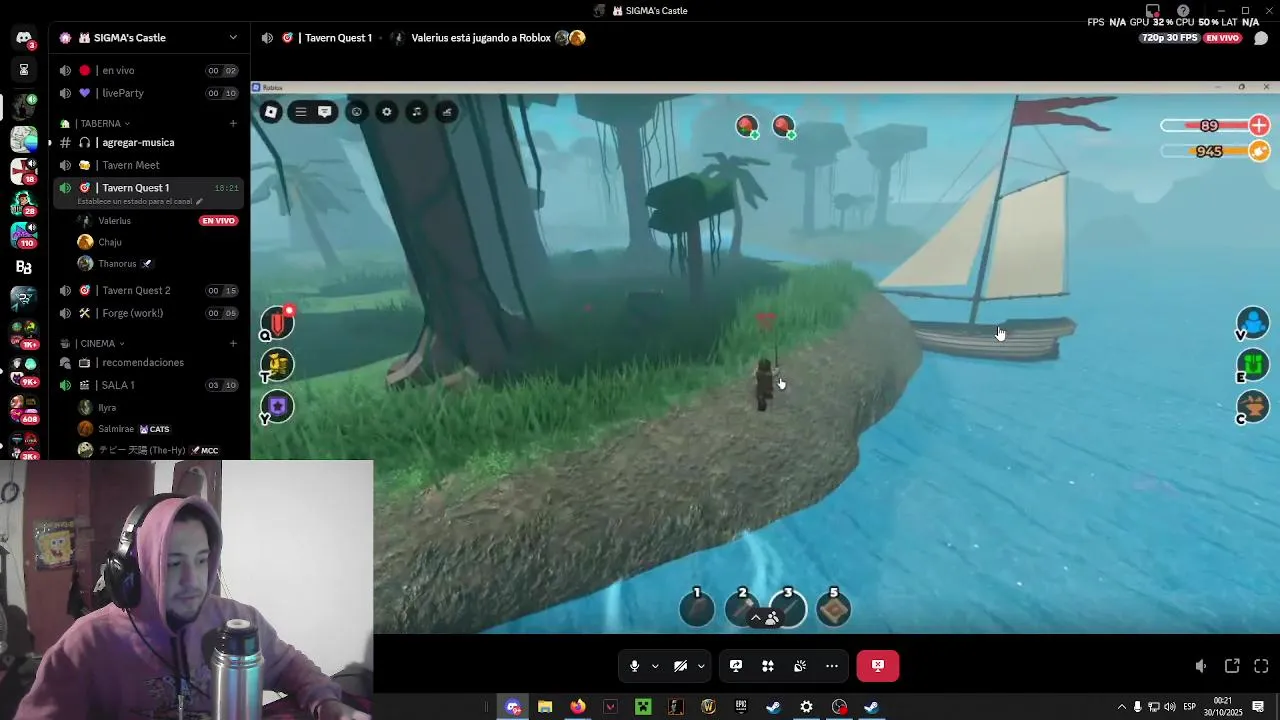This screenshot has height=720, width=1280.
Task: Click the T treasure chest icon
Action: [x=277, y=364]
